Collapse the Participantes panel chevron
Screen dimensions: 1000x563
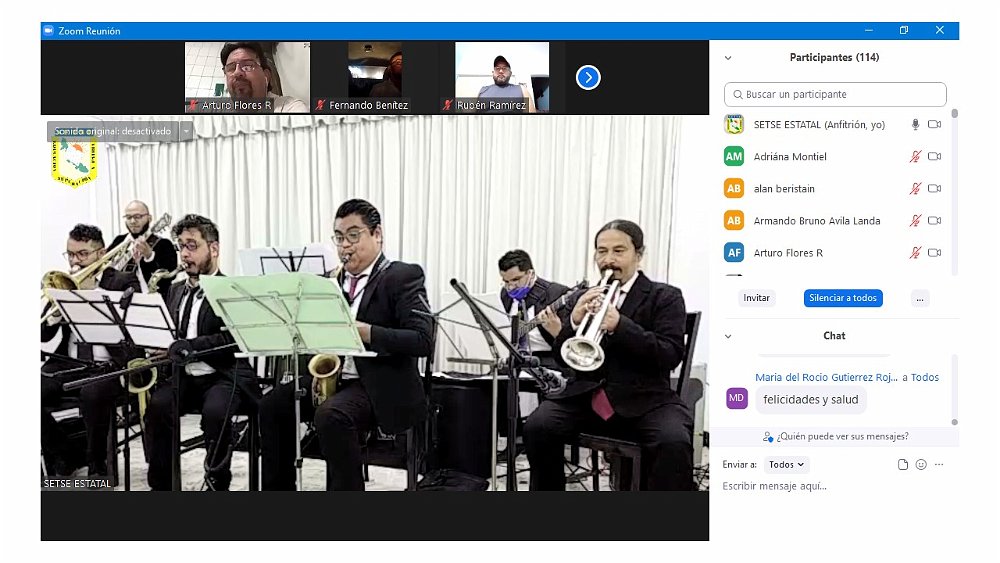pos(728,58)
